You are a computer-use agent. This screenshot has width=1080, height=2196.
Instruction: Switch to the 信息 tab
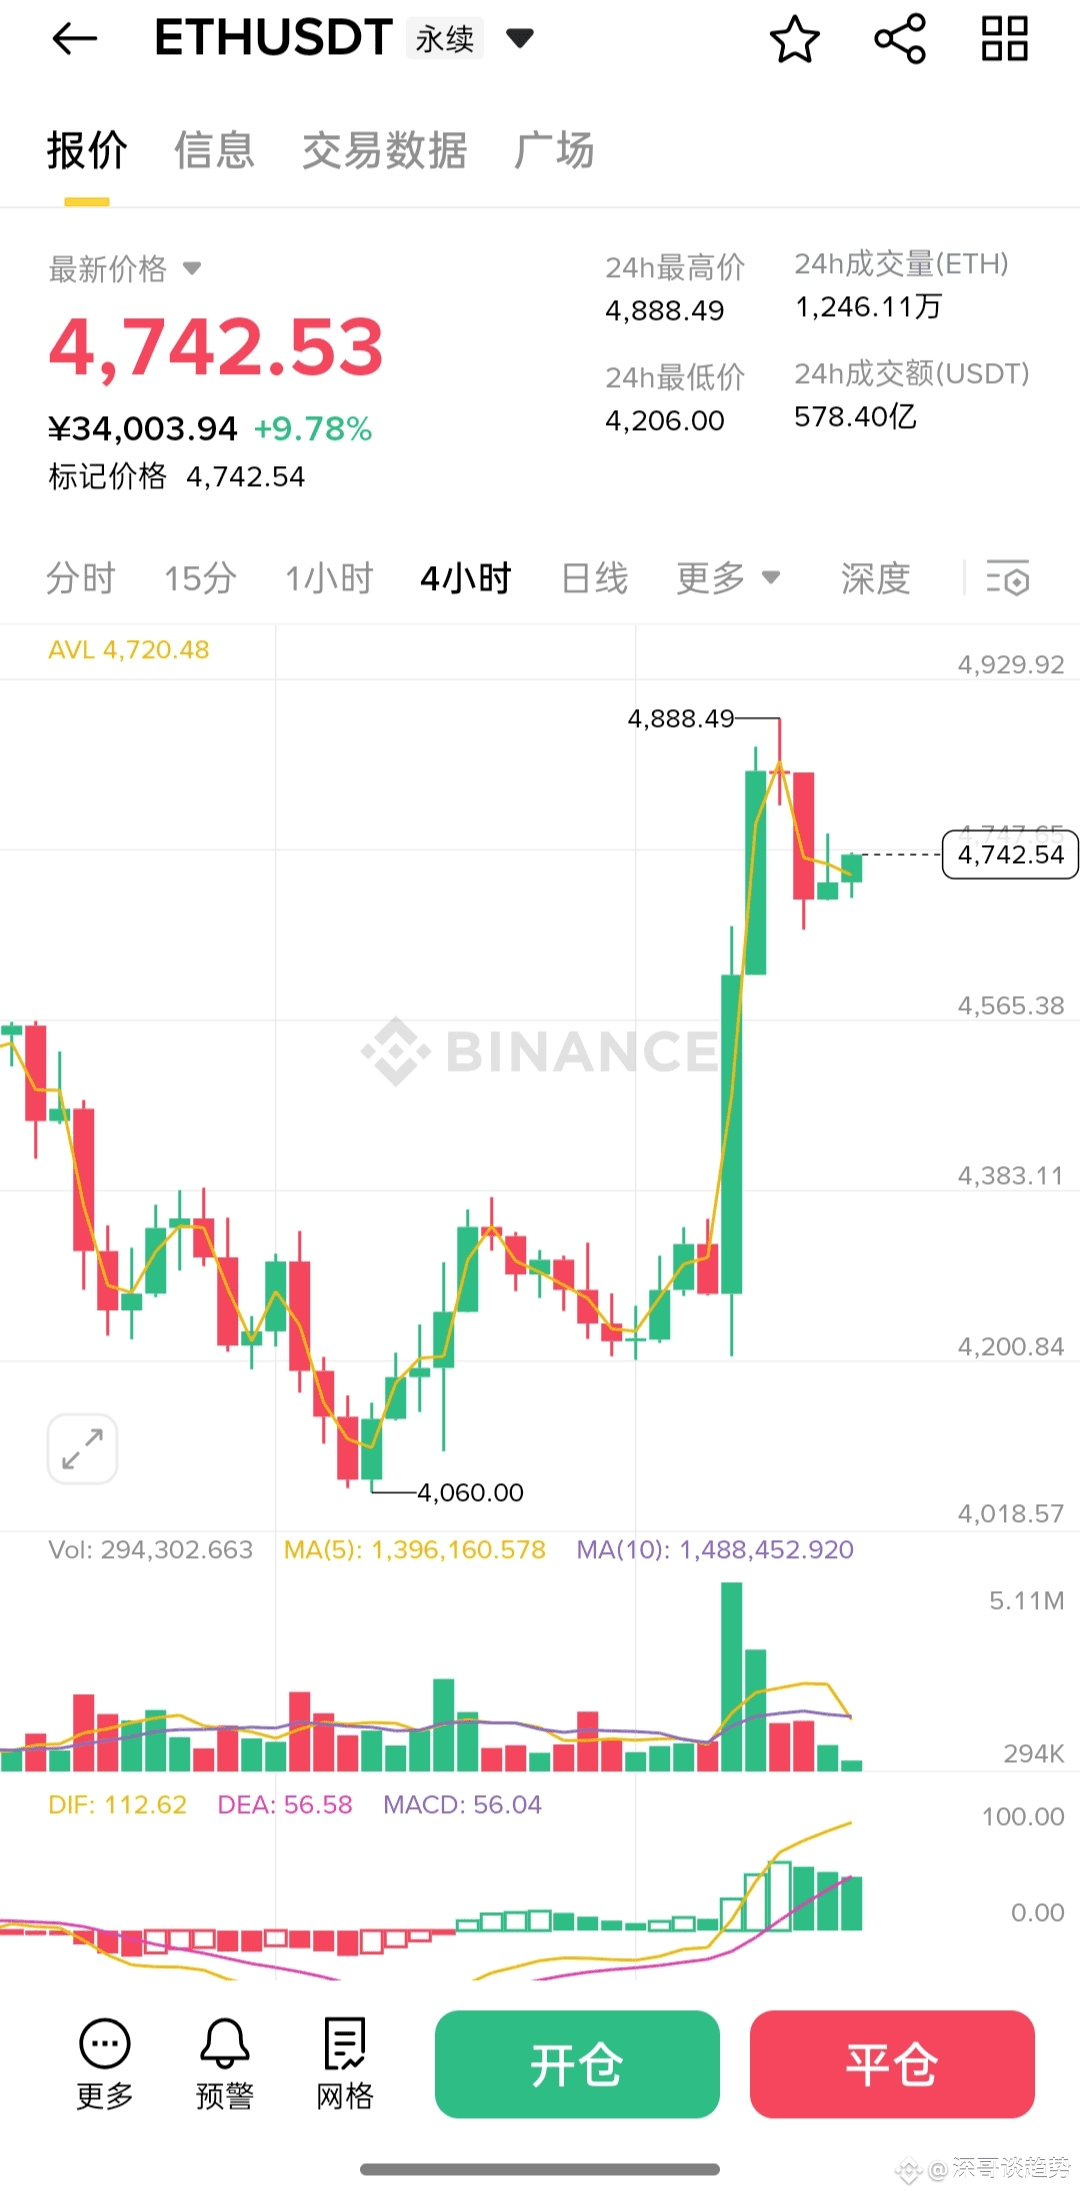point(214,150)
